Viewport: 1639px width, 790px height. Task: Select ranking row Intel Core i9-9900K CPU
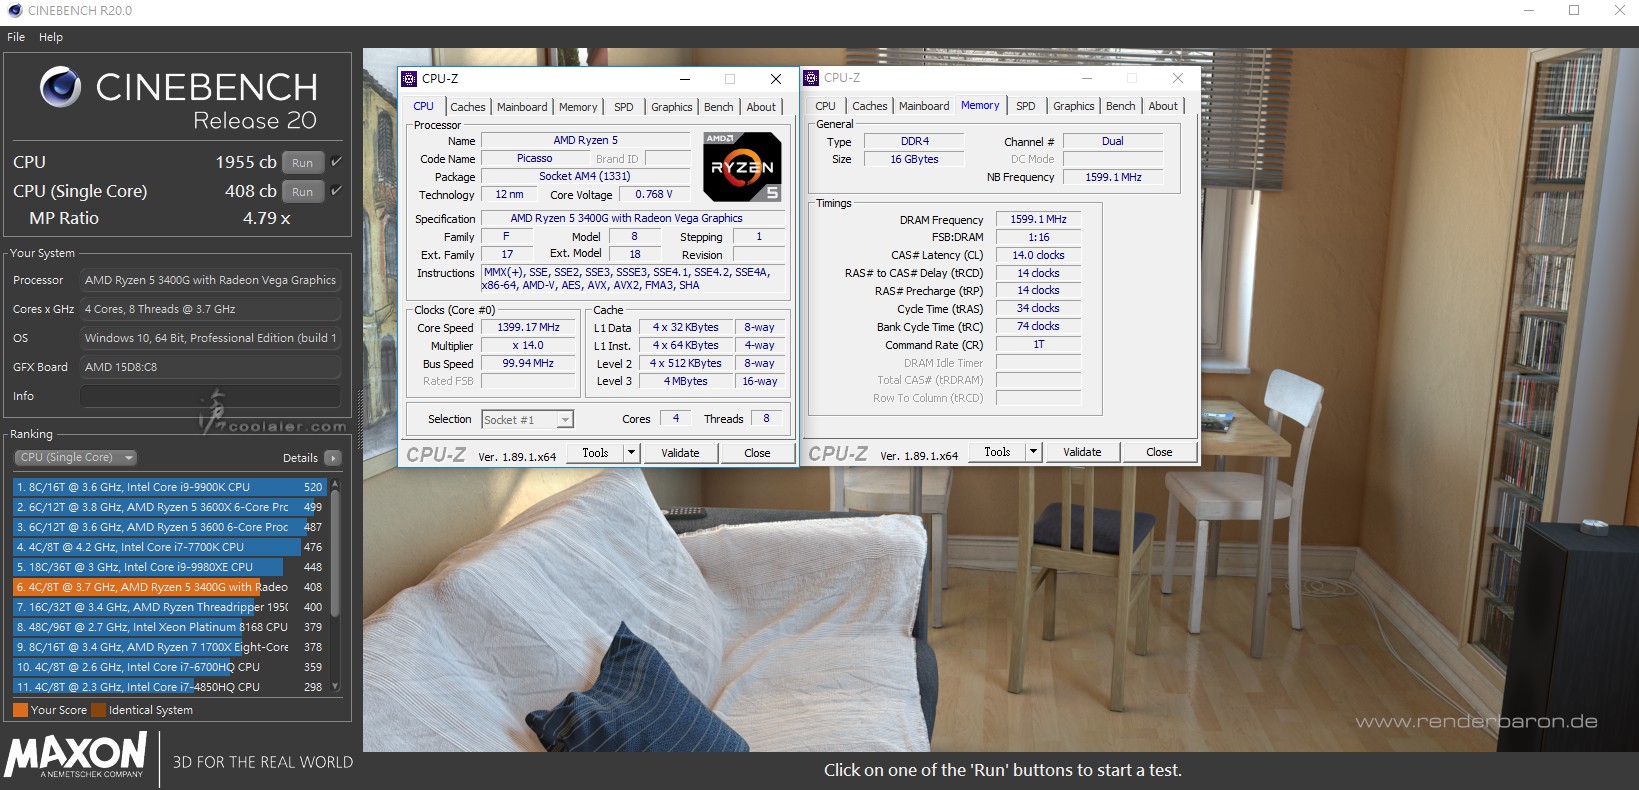tap(170, 487)
